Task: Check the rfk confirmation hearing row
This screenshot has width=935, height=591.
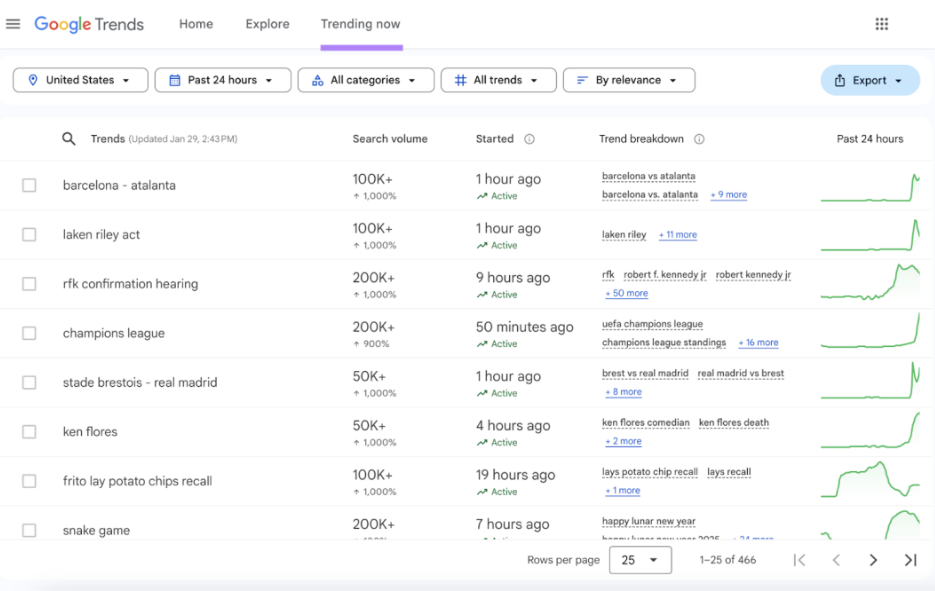Action: 29,284
